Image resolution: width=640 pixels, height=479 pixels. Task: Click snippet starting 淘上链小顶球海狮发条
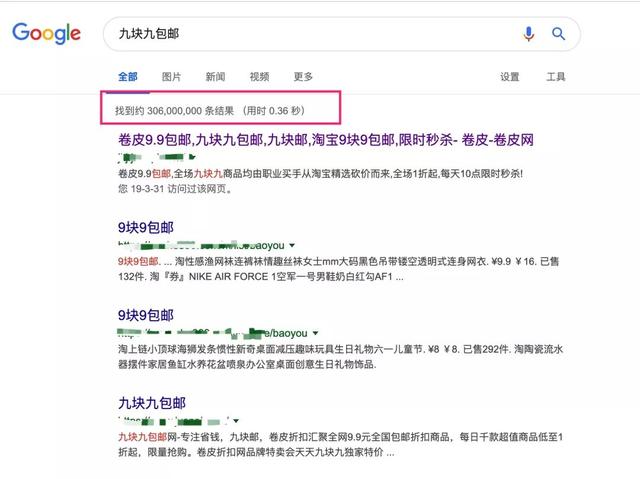(340, 357)
